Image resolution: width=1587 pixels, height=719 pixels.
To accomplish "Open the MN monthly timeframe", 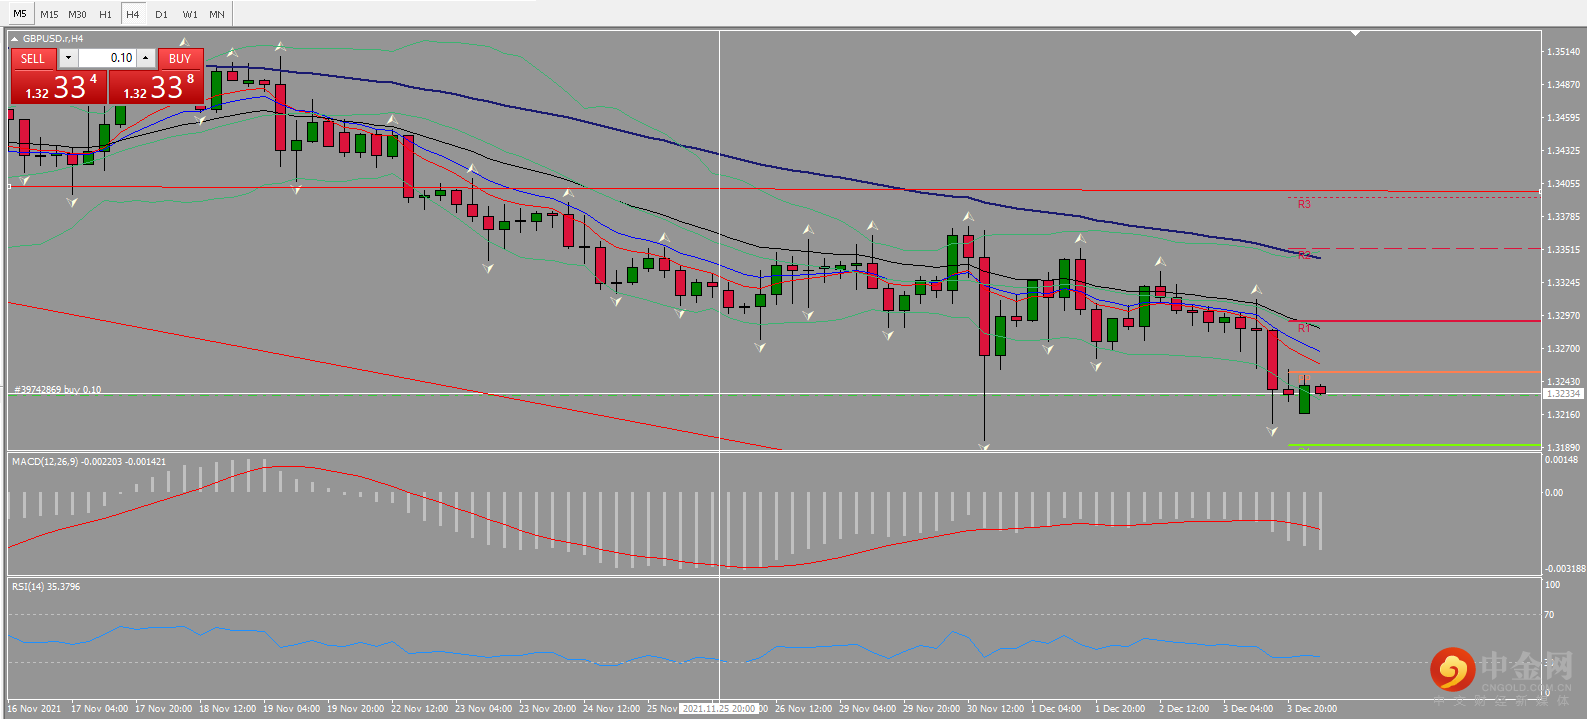I will click(217, 14).
